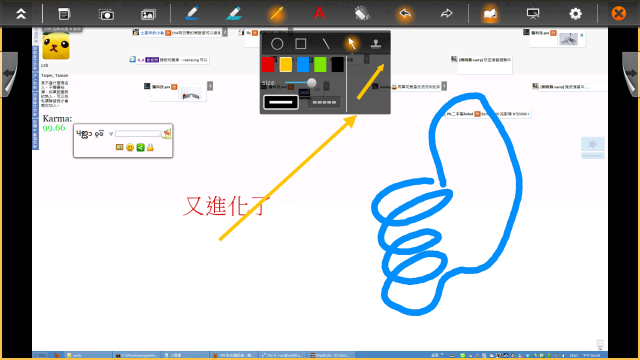640x360 pixels.
Task: Select the dashed line style
Action: [324, 102]
